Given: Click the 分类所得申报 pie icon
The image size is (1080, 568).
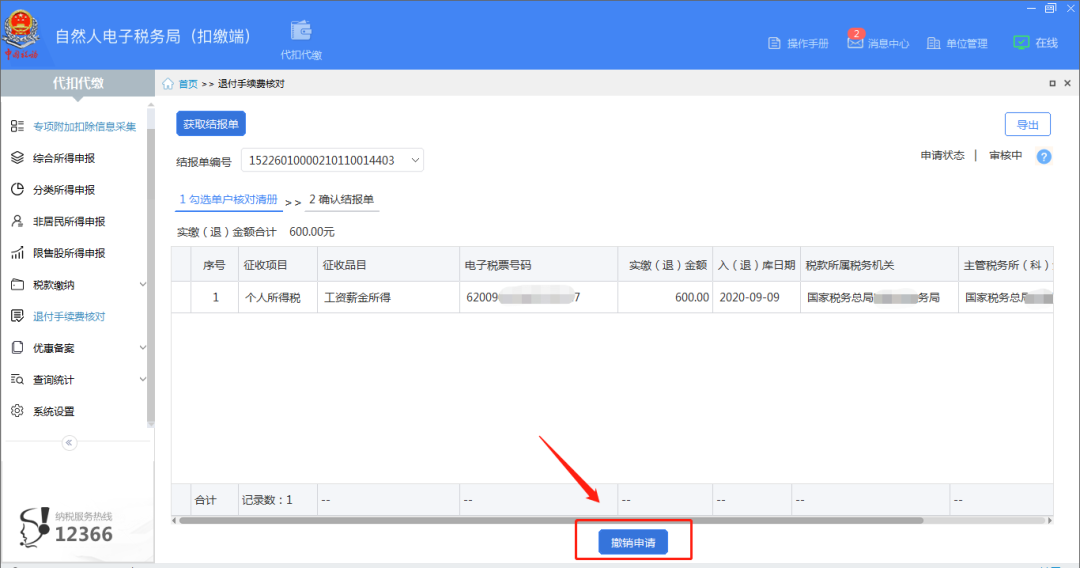Looking at the screenshot, I should (17, 189).
